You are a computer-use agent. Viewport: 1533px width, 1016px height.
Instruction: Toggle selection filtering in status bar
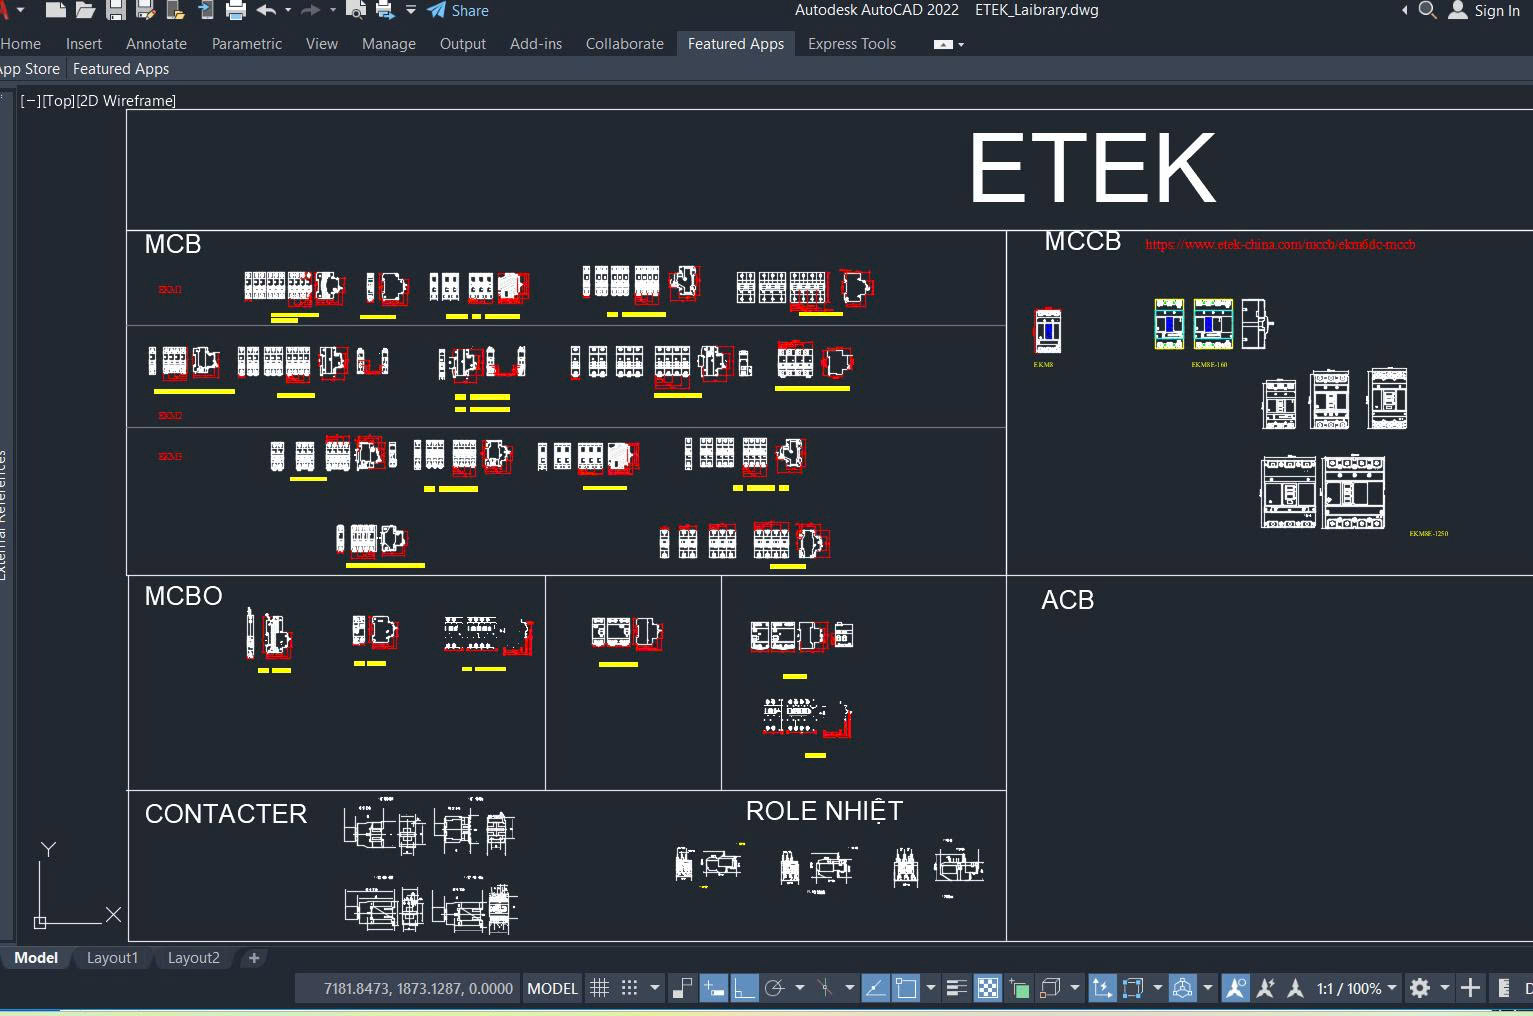(x=1133, y=988)
